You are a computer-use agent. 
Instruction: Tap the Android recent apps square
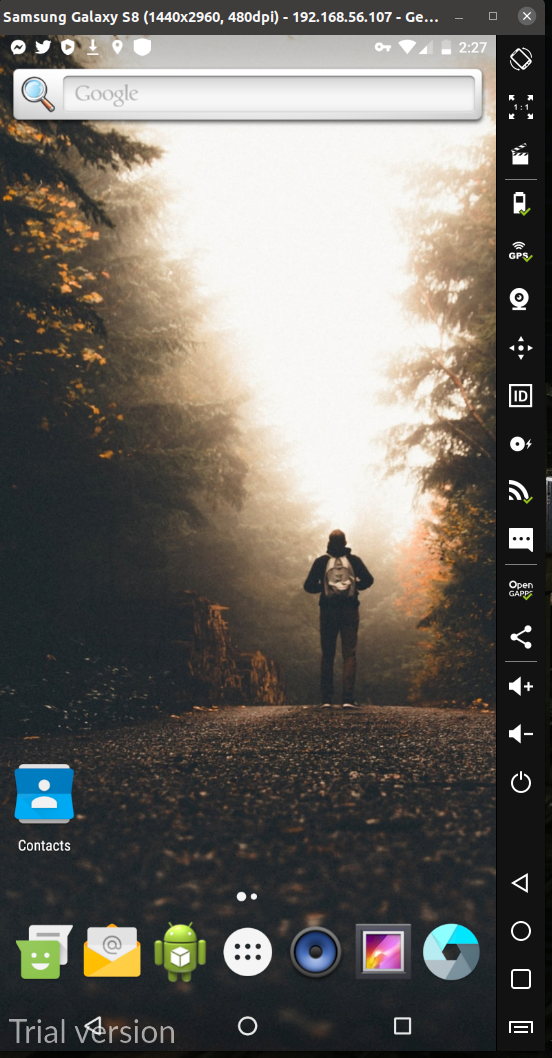tap(402, 1026)
